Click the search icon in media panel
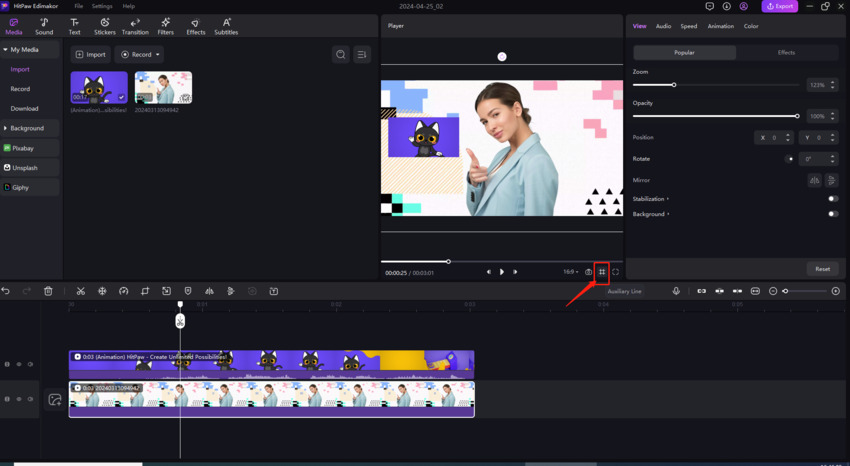The width and height of the screenshot is (850, 466). pos(341,55)
